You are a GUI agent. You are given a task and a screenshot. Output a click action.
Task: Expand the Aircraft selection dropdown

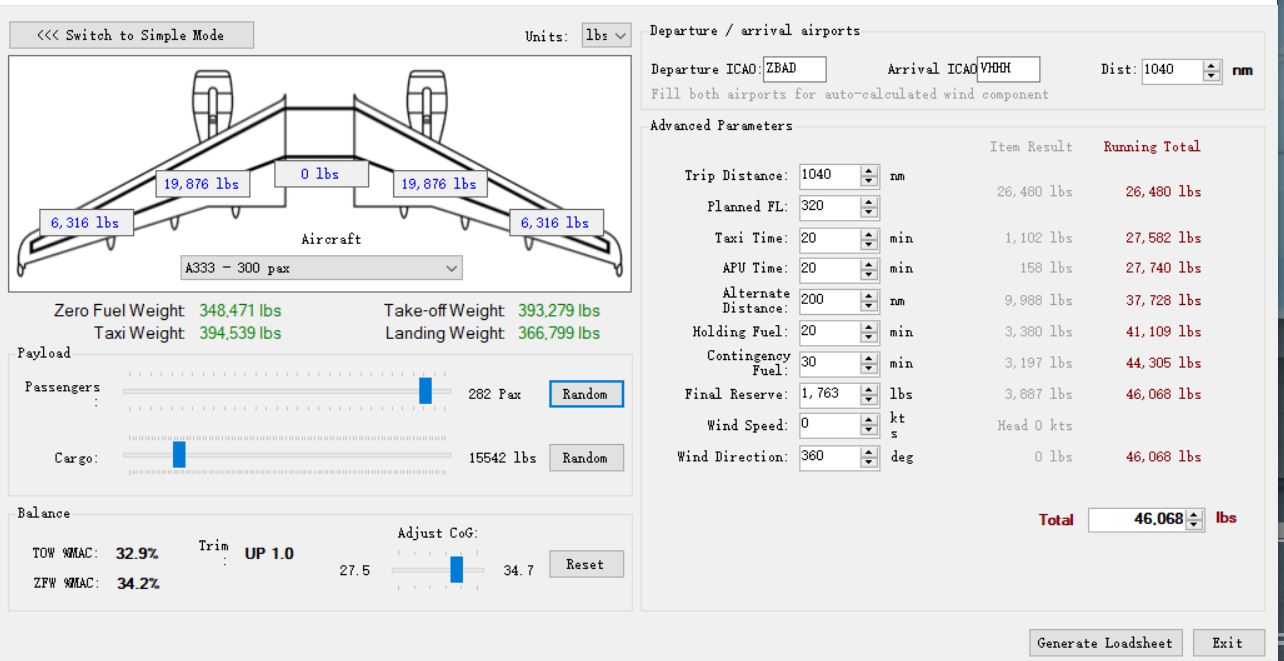(x=322, y=268)
